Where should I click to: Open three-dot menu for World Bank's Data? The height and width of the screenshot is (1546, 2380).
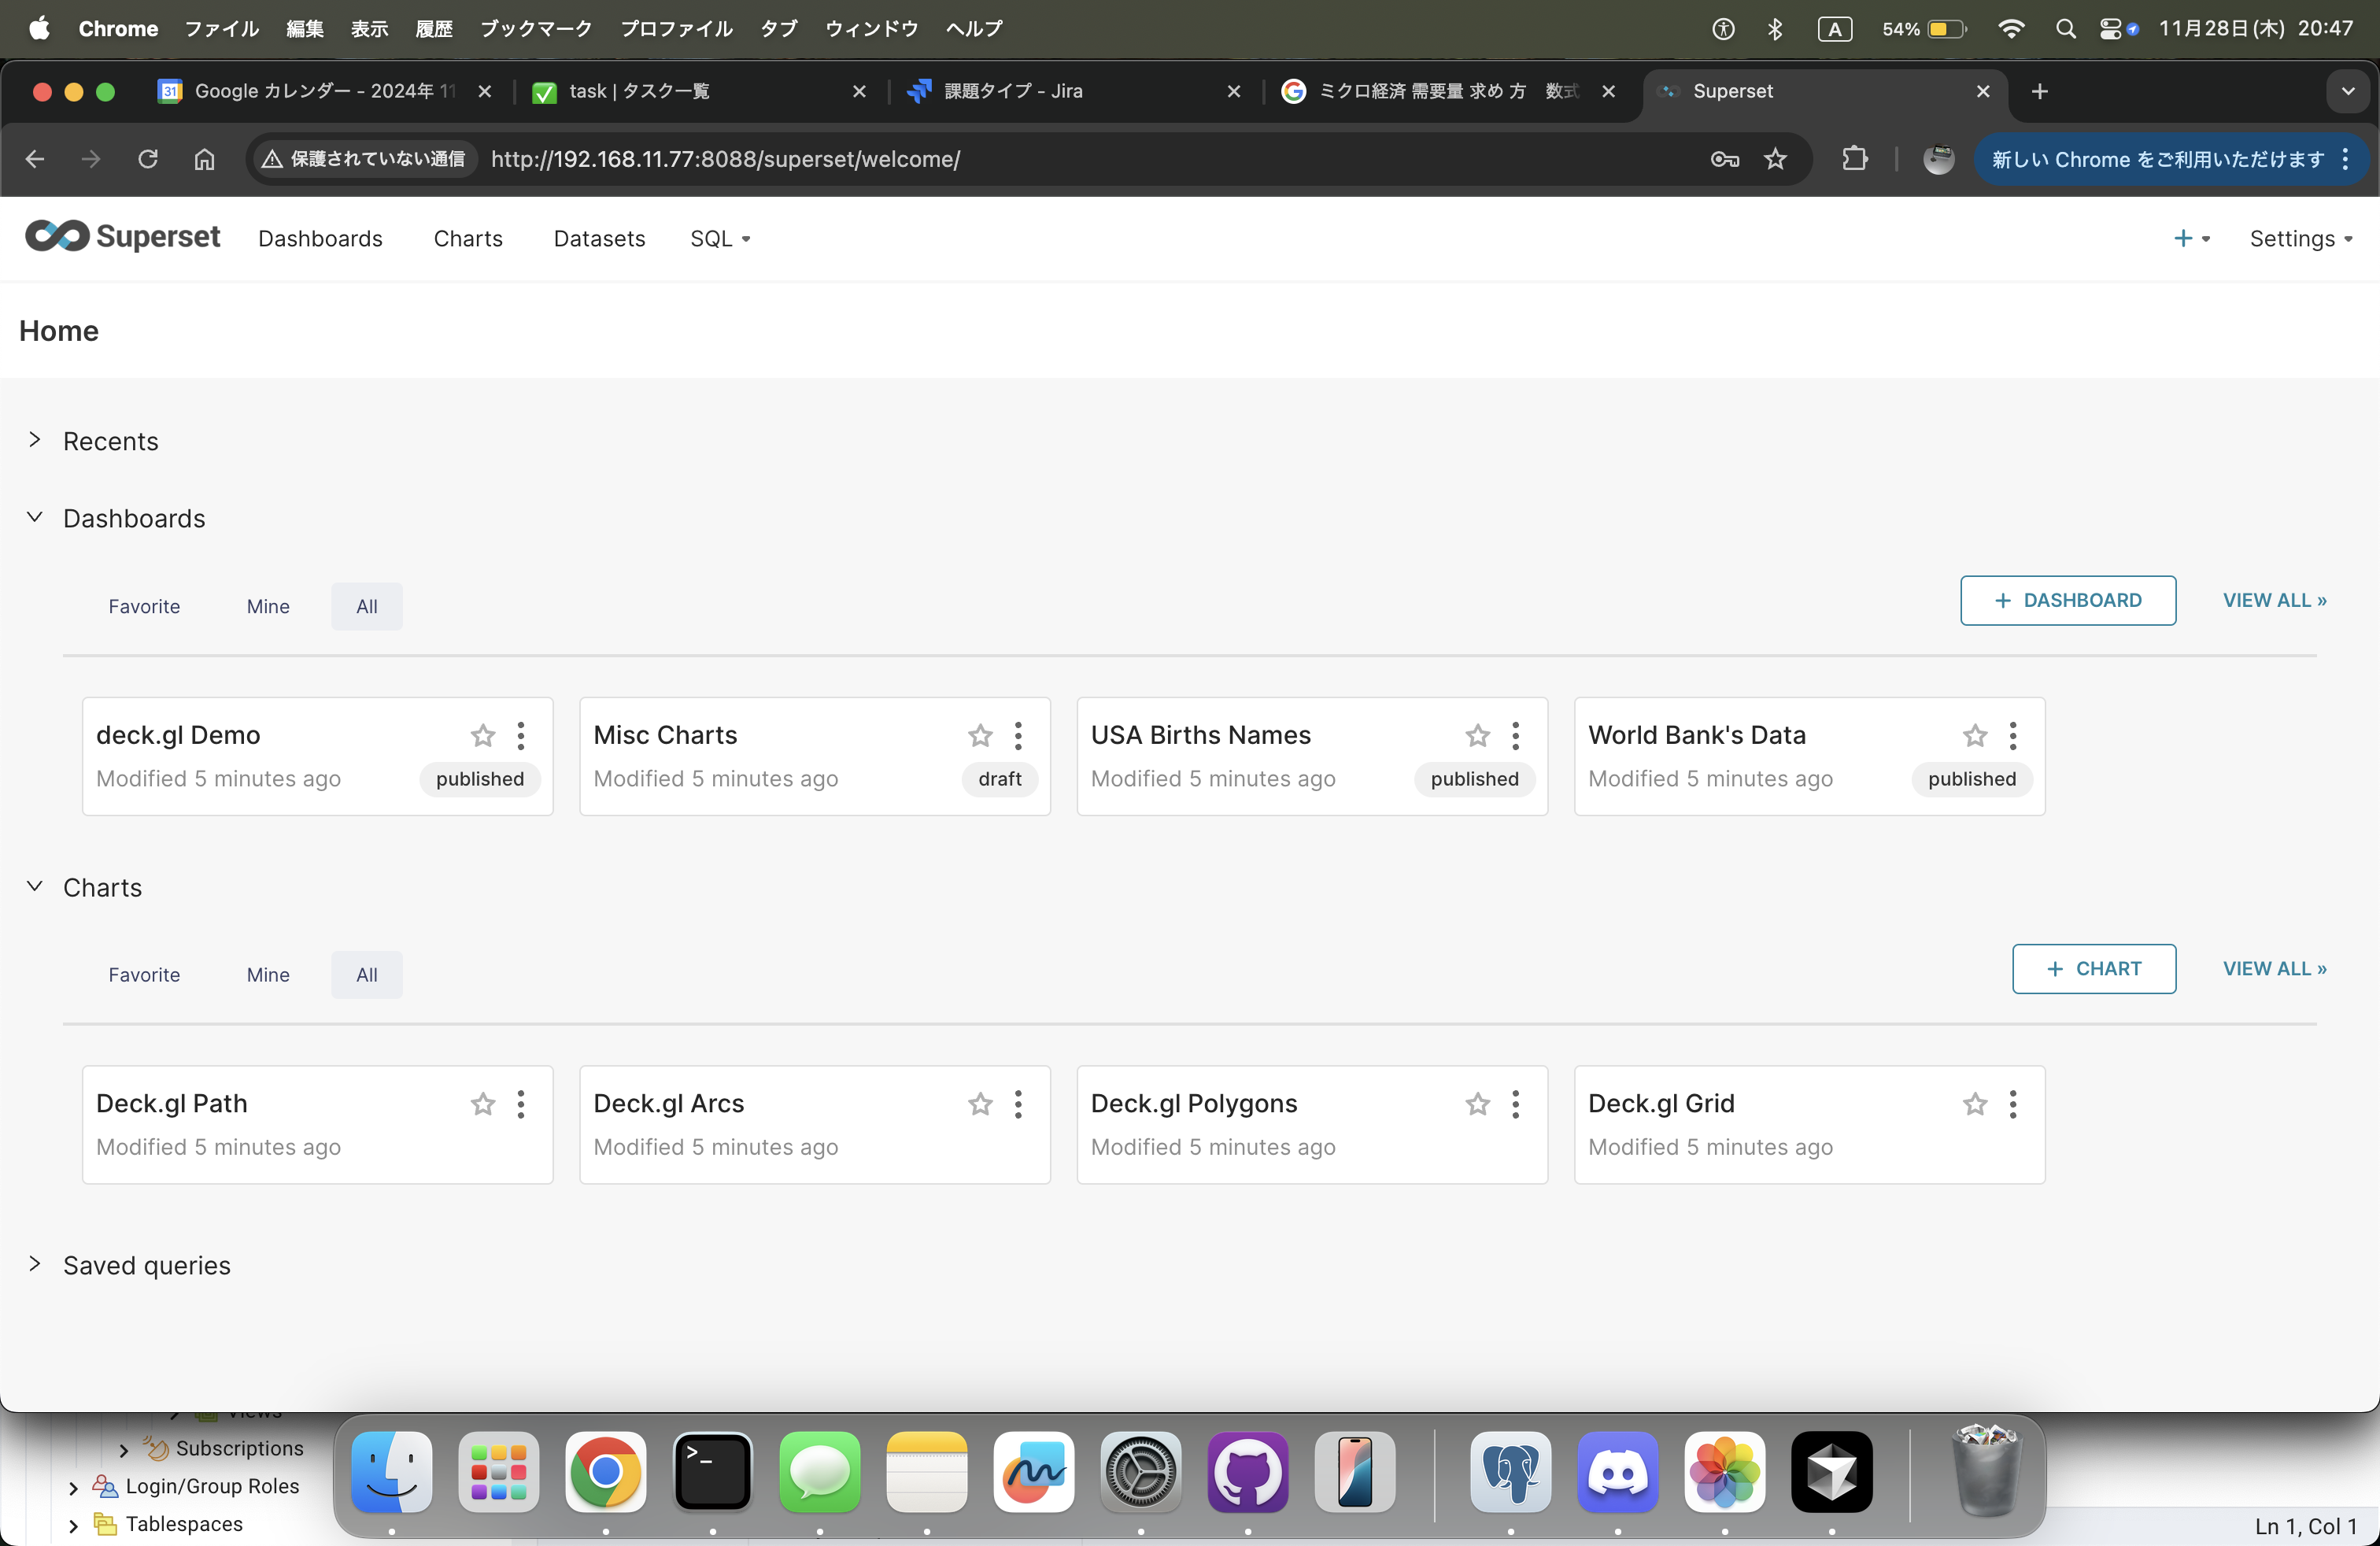pos(2012,735)
